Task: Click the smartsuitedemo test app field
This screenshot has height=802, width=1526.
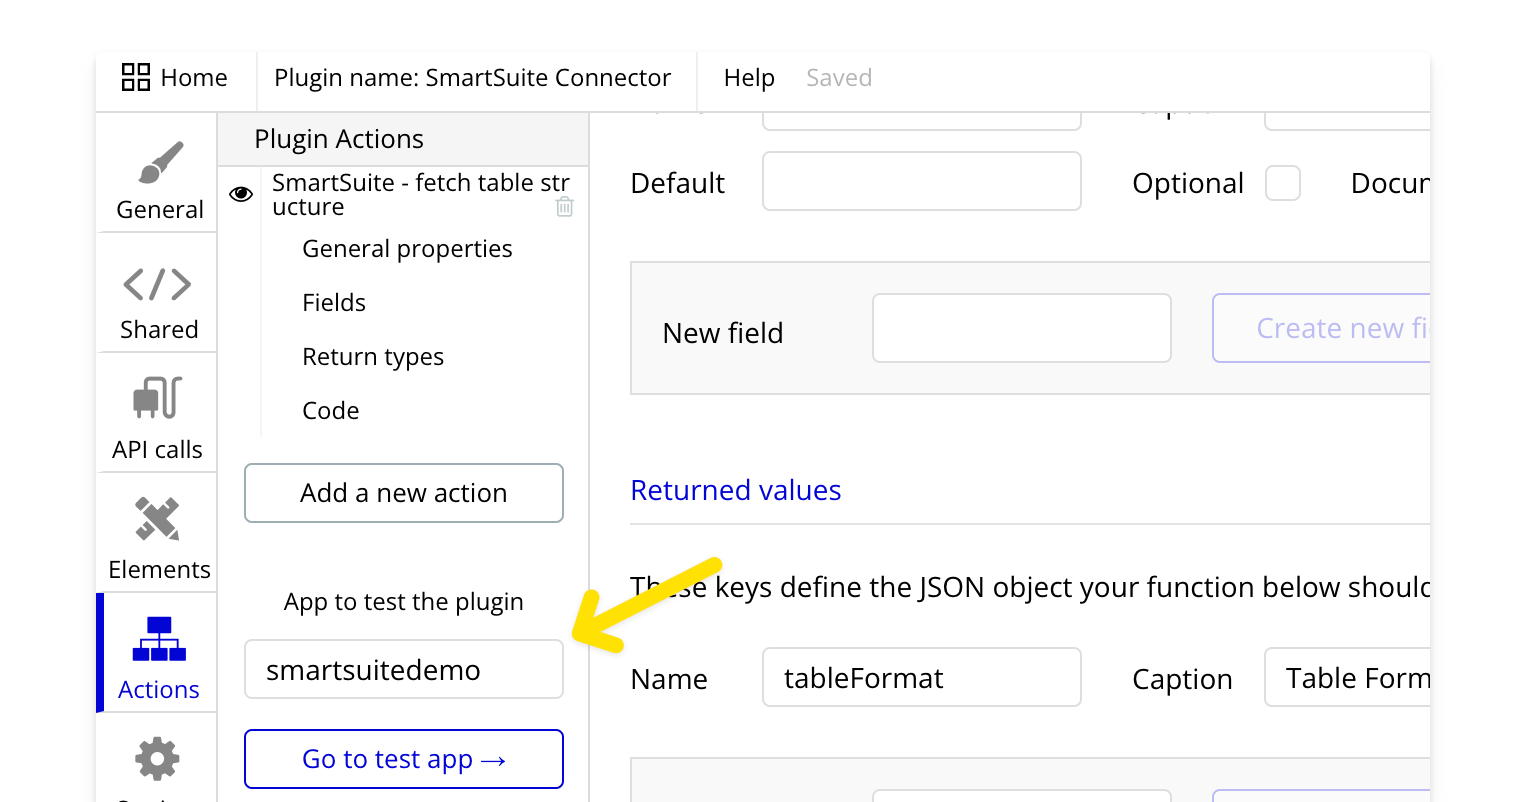Action: (x=404, y=670)
